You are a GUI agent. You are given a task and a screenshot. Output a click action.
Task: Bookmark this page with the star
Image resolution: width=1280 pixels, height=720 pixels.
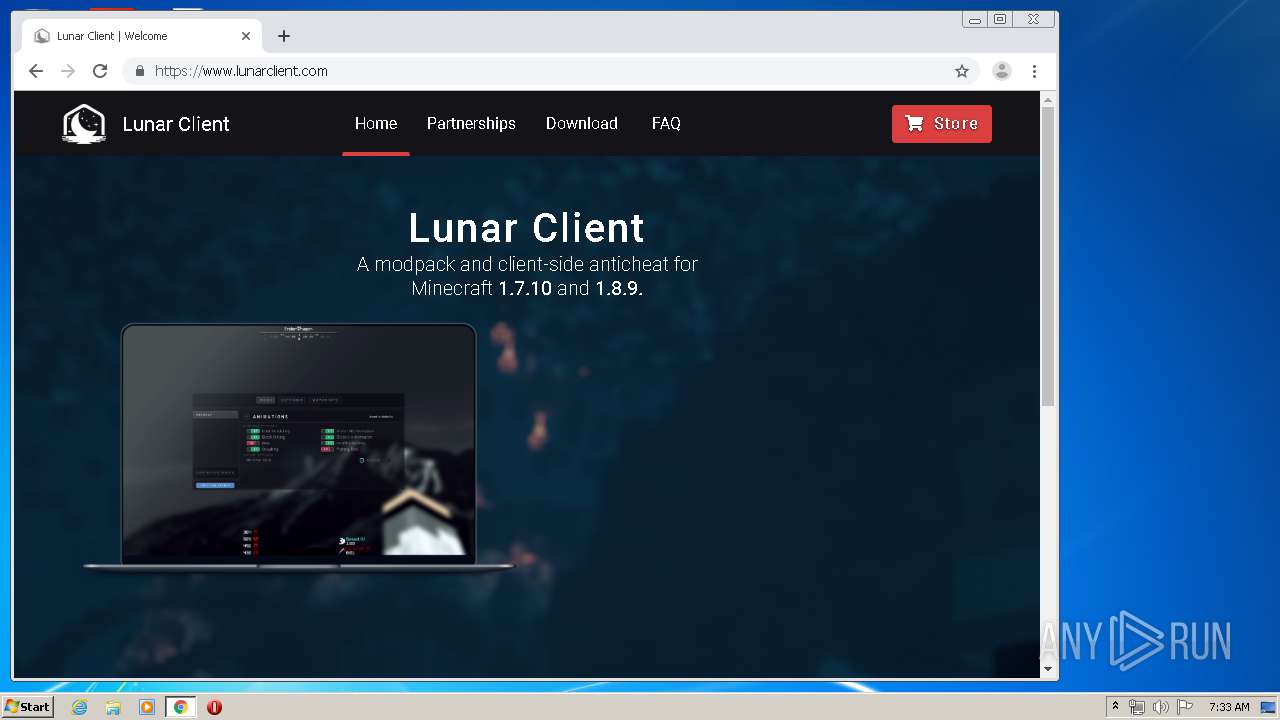coord(962,71)
